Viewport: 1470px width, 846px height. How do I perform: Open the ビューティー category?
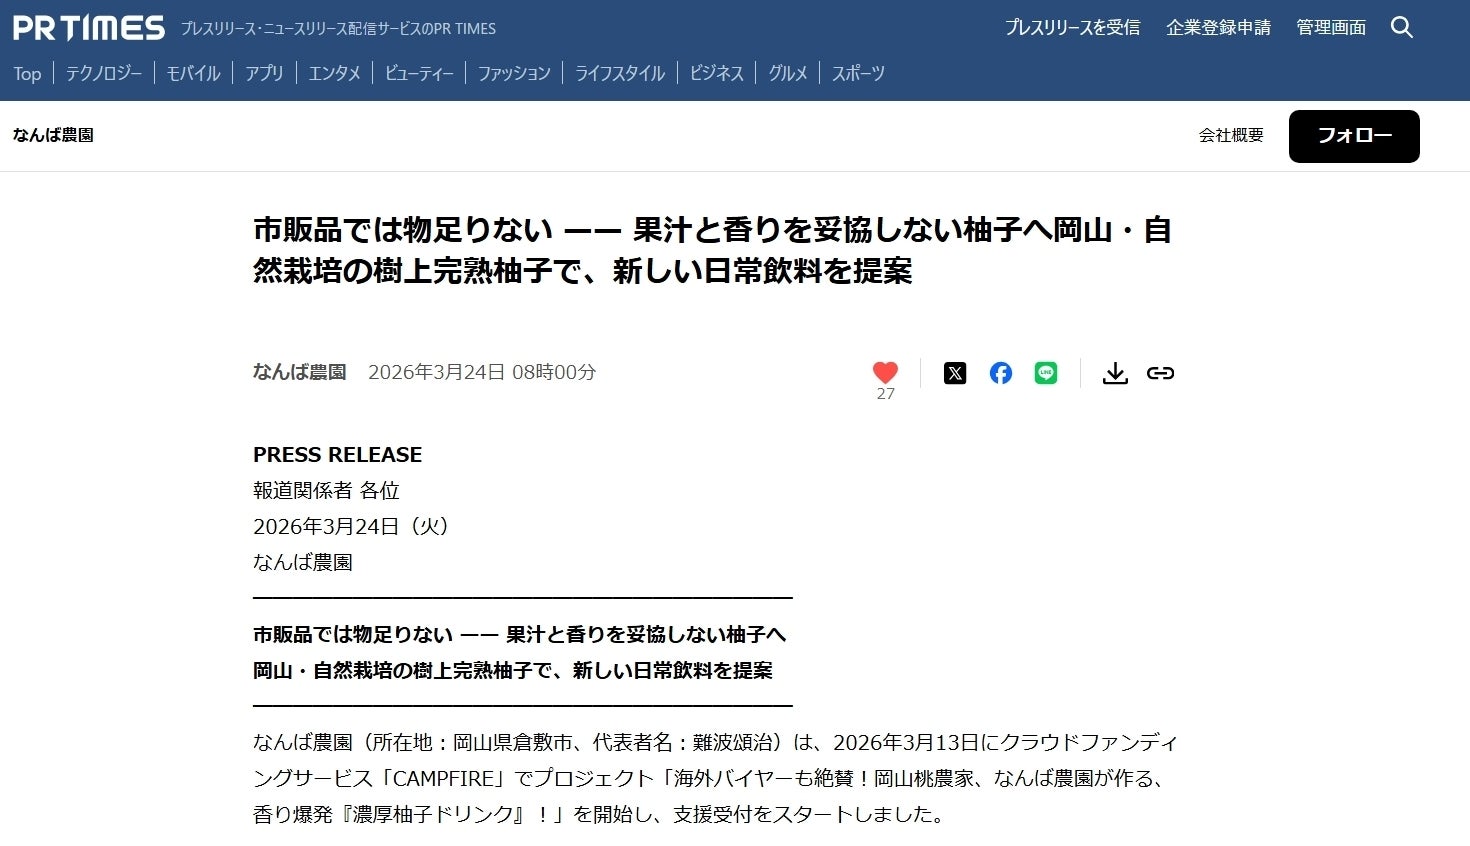pos(419,73)
